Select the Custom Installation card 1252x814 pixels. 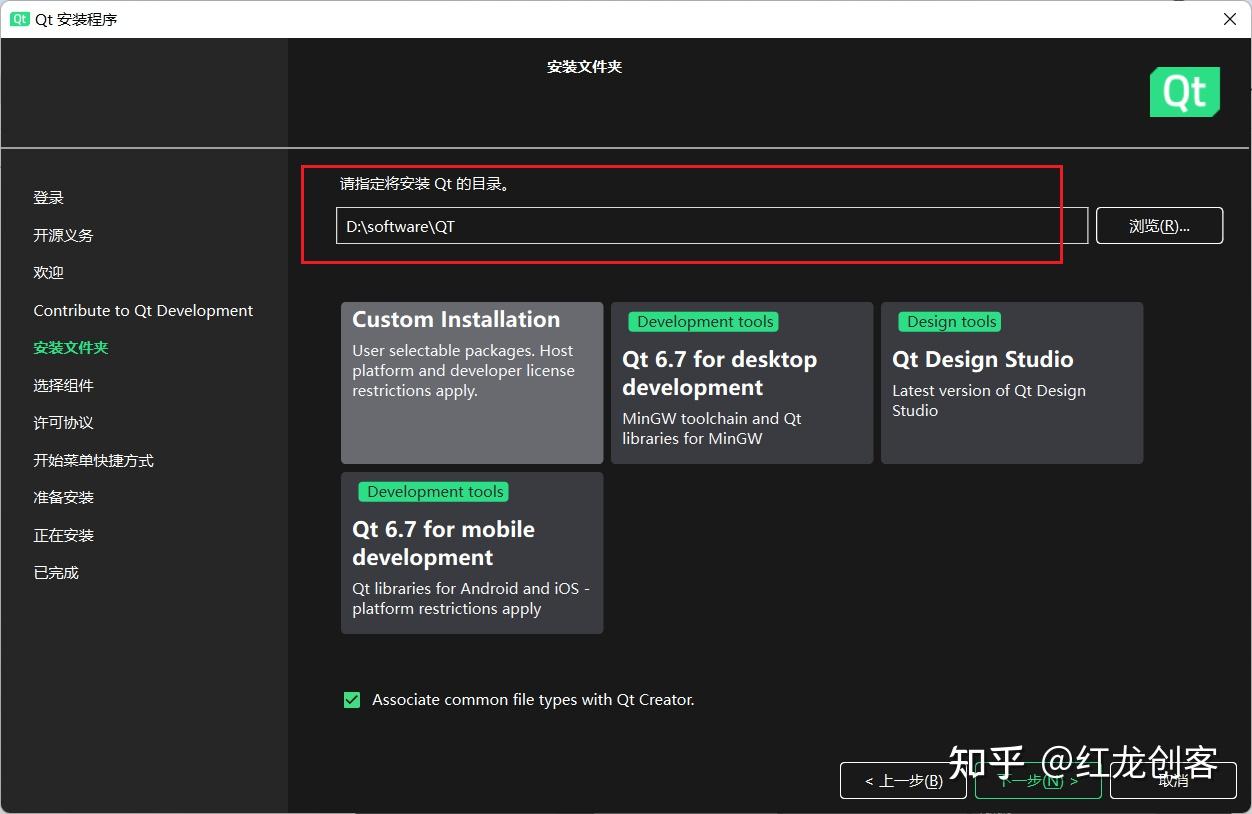point(471,383)
